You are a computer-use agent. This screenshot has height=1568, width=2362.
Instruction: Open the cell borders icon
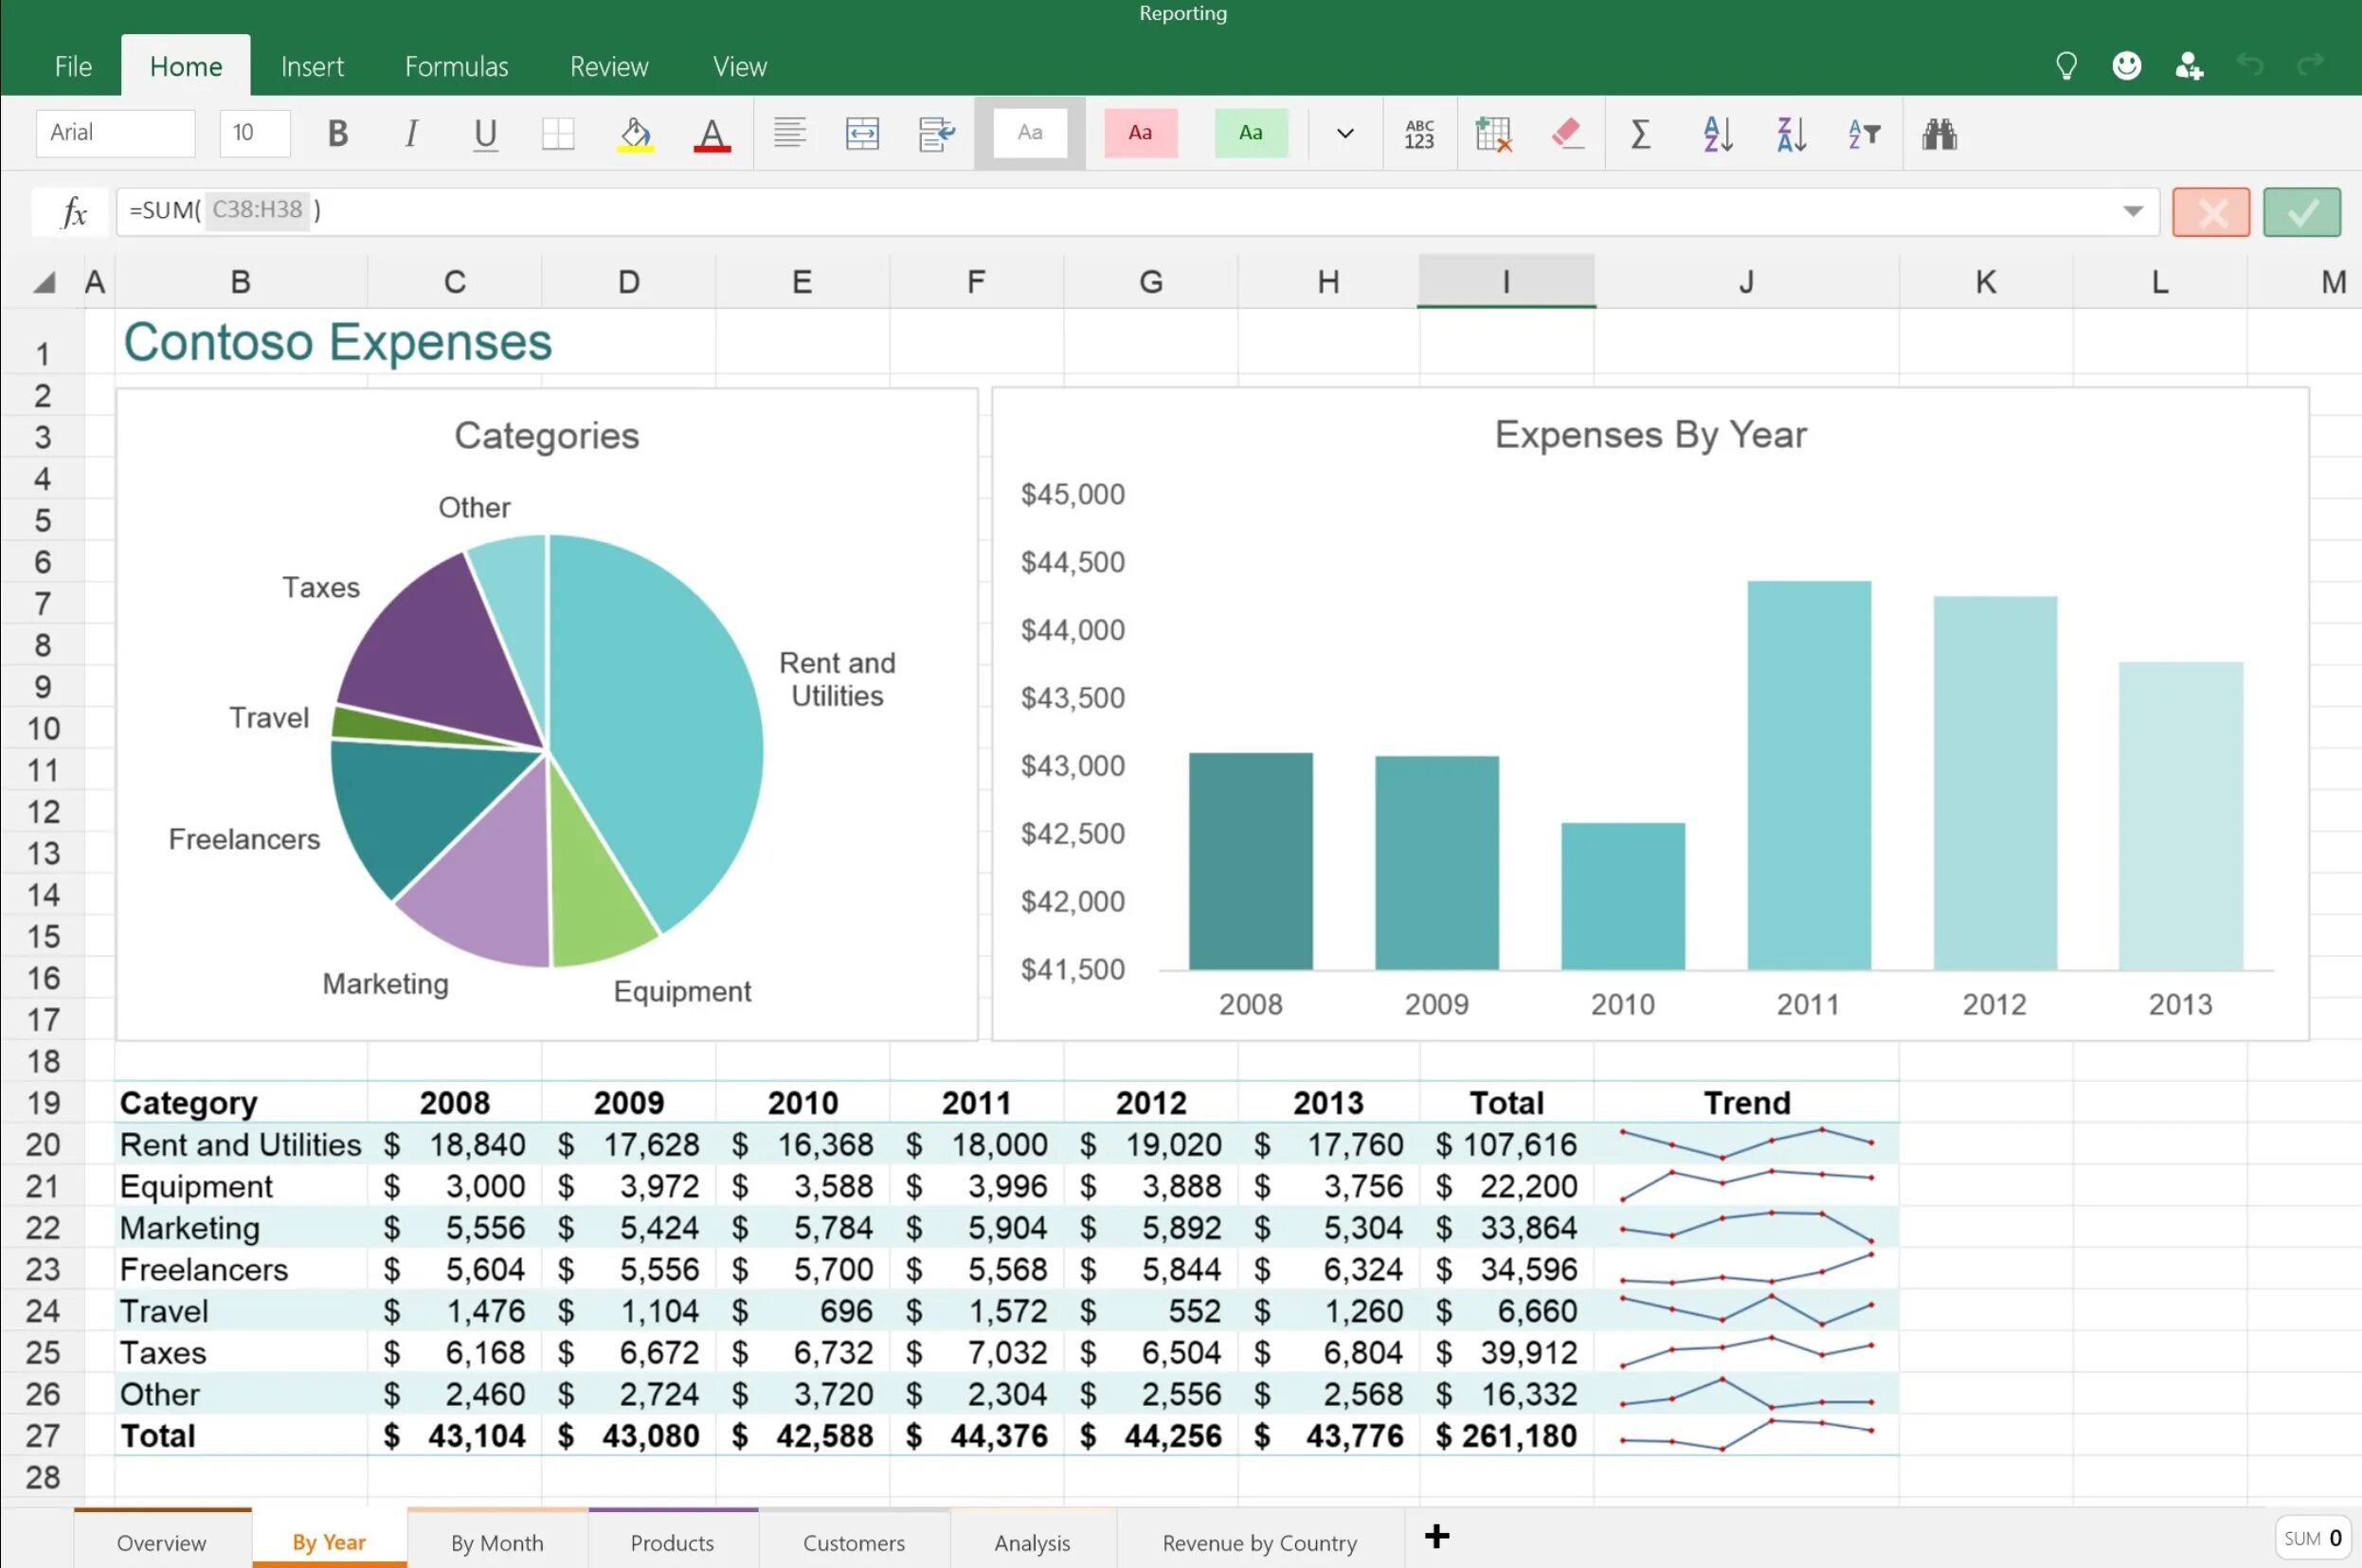coord(558,133)
